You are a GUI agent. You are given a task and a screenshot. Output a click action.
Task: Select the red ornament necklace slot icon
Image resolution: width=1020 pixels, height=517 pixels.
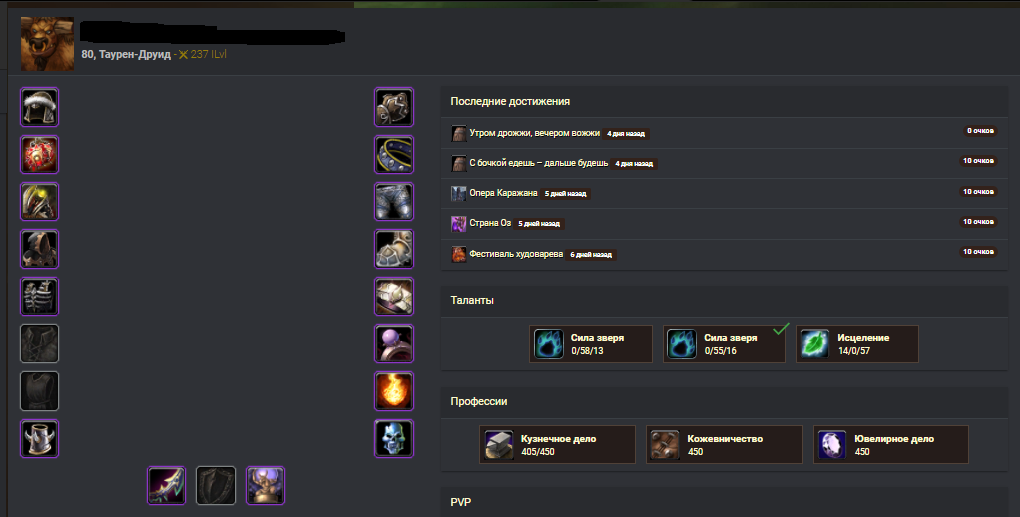point(40,155)
